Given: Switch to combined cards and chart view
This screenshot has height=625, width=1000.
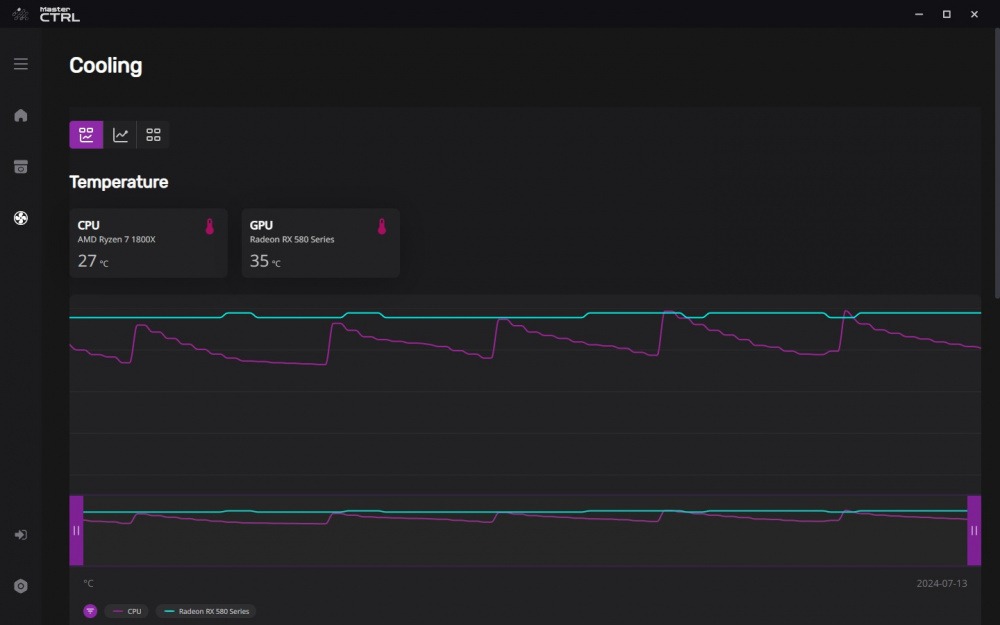Looking at the screenshot, I should (86, 135).
